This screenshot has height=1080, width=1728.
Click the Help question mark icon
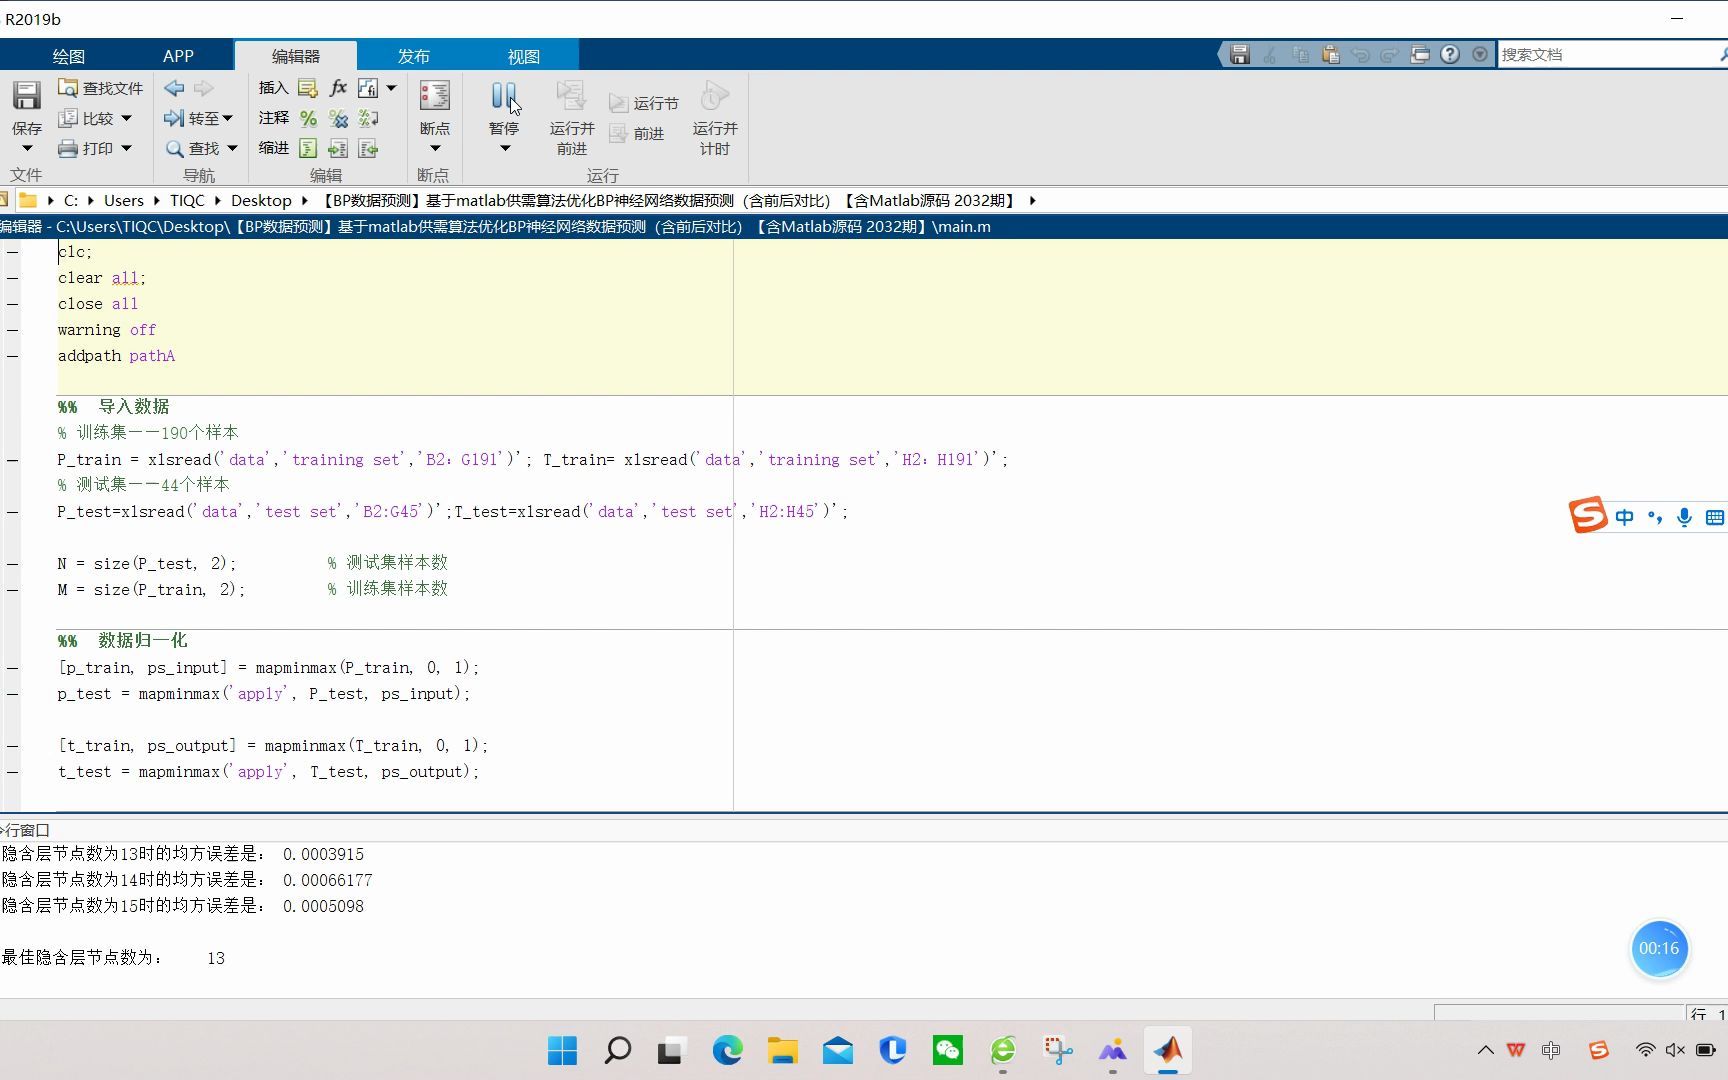(1450, 55)
